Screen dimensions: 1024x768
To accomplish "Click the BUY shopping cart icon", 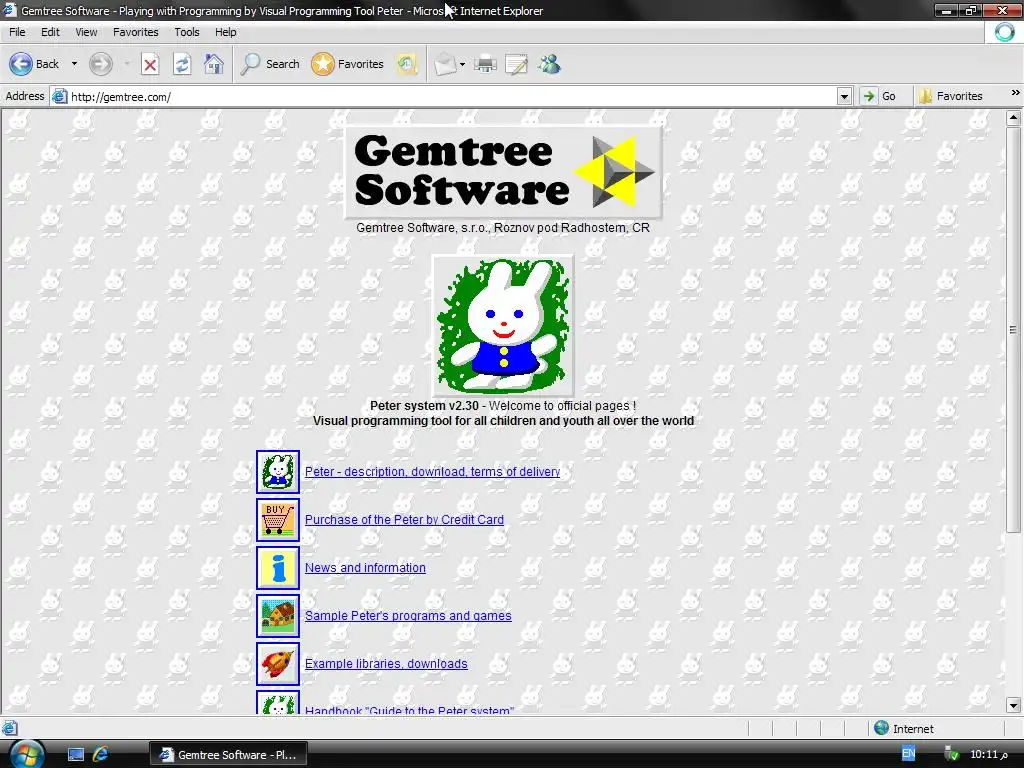I will point(278,520).
